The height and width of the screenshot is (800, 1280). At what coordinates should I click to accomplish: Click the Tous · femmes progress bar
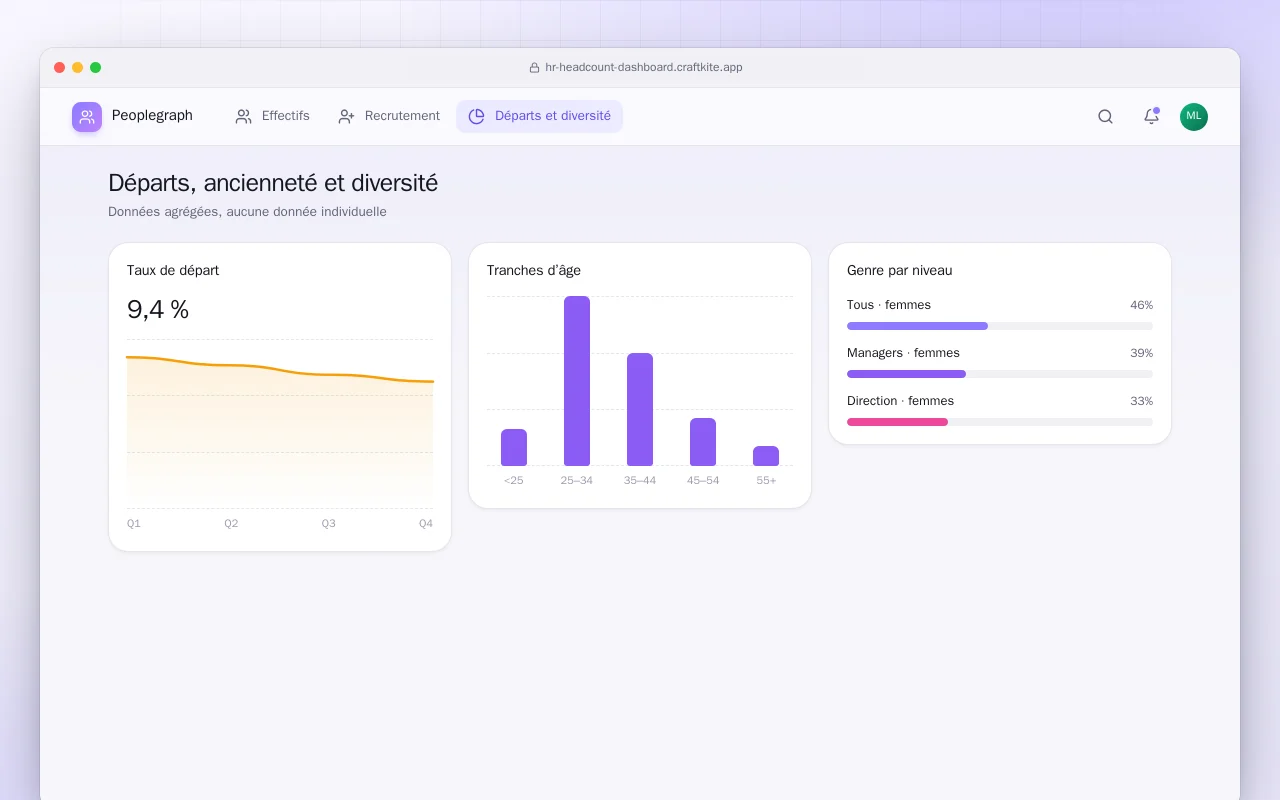click(1000, 326)
